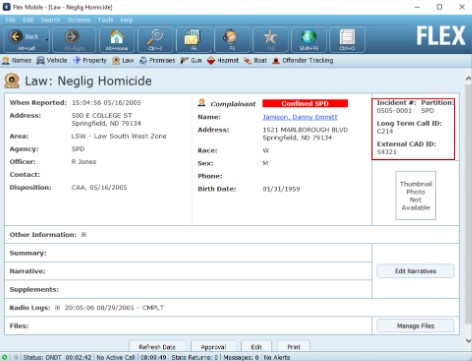Select the Long Term Call ID value C214
472x361 pixels.
[385, 131]
